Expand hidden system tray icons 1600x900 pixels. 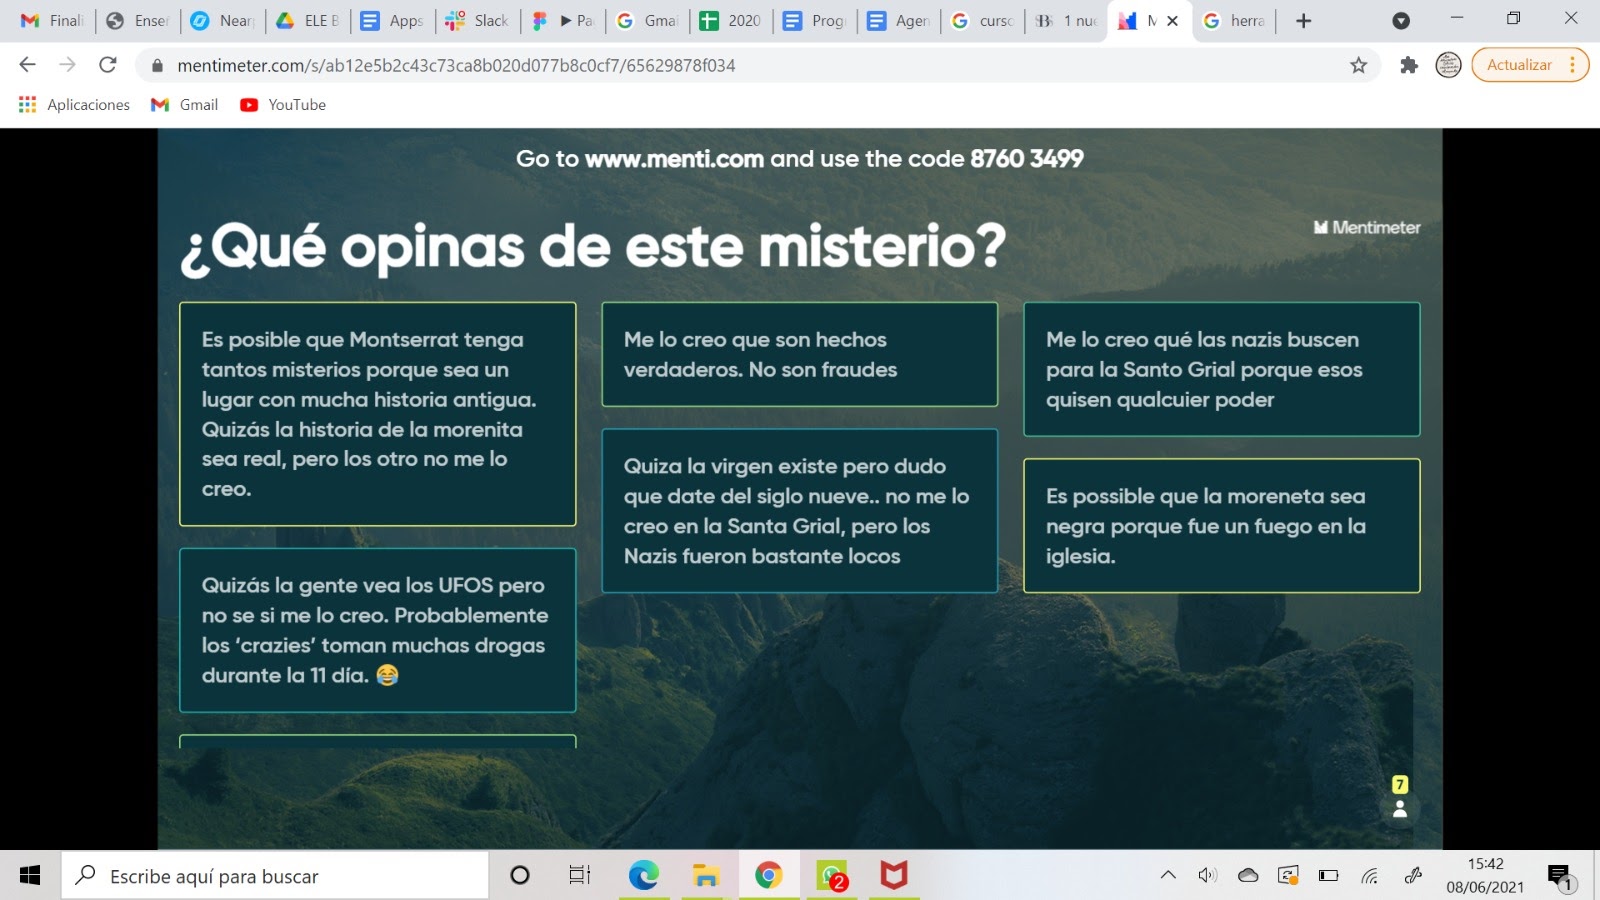pos(1170,876)
